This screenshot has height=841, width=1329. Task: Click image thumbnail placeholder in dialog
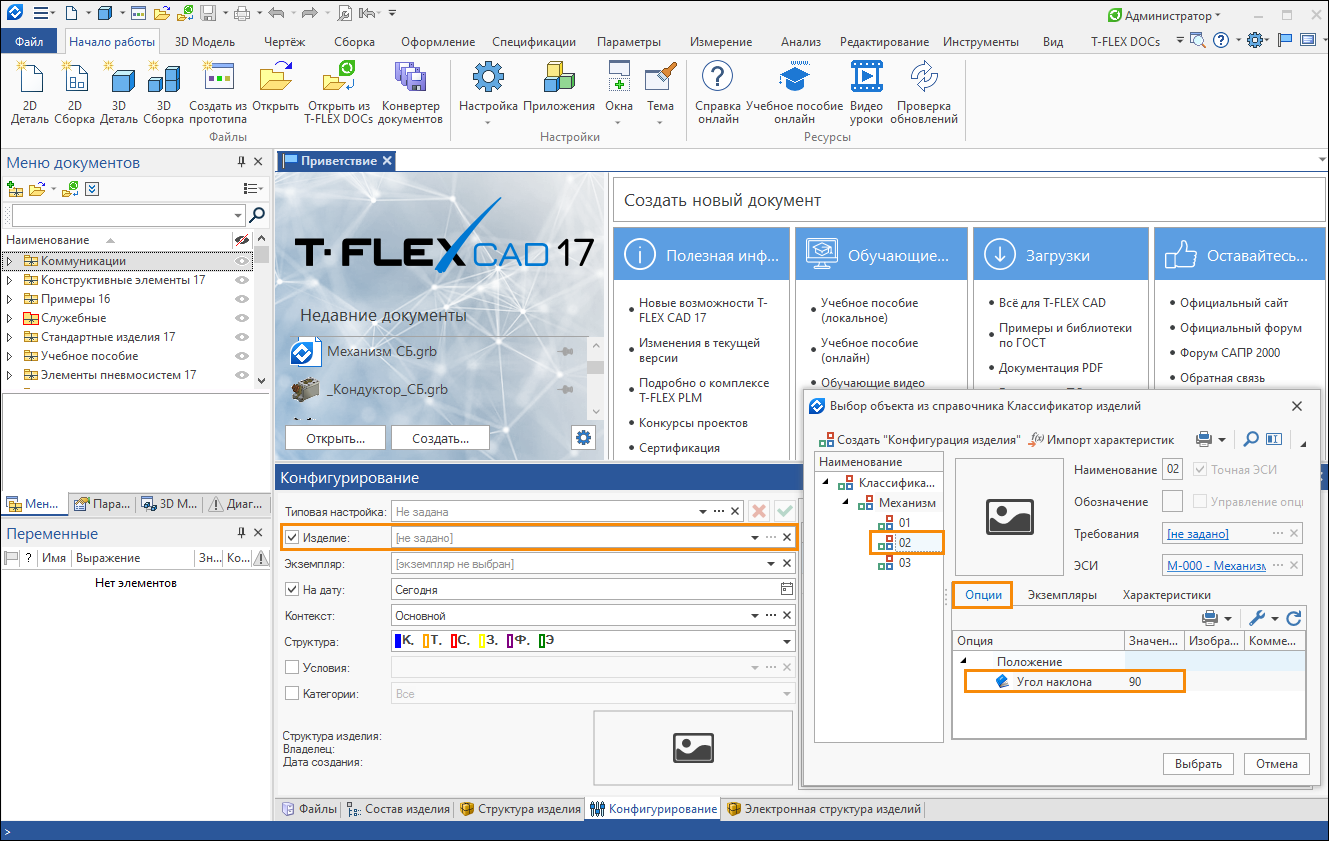[x=1010, y=515]
